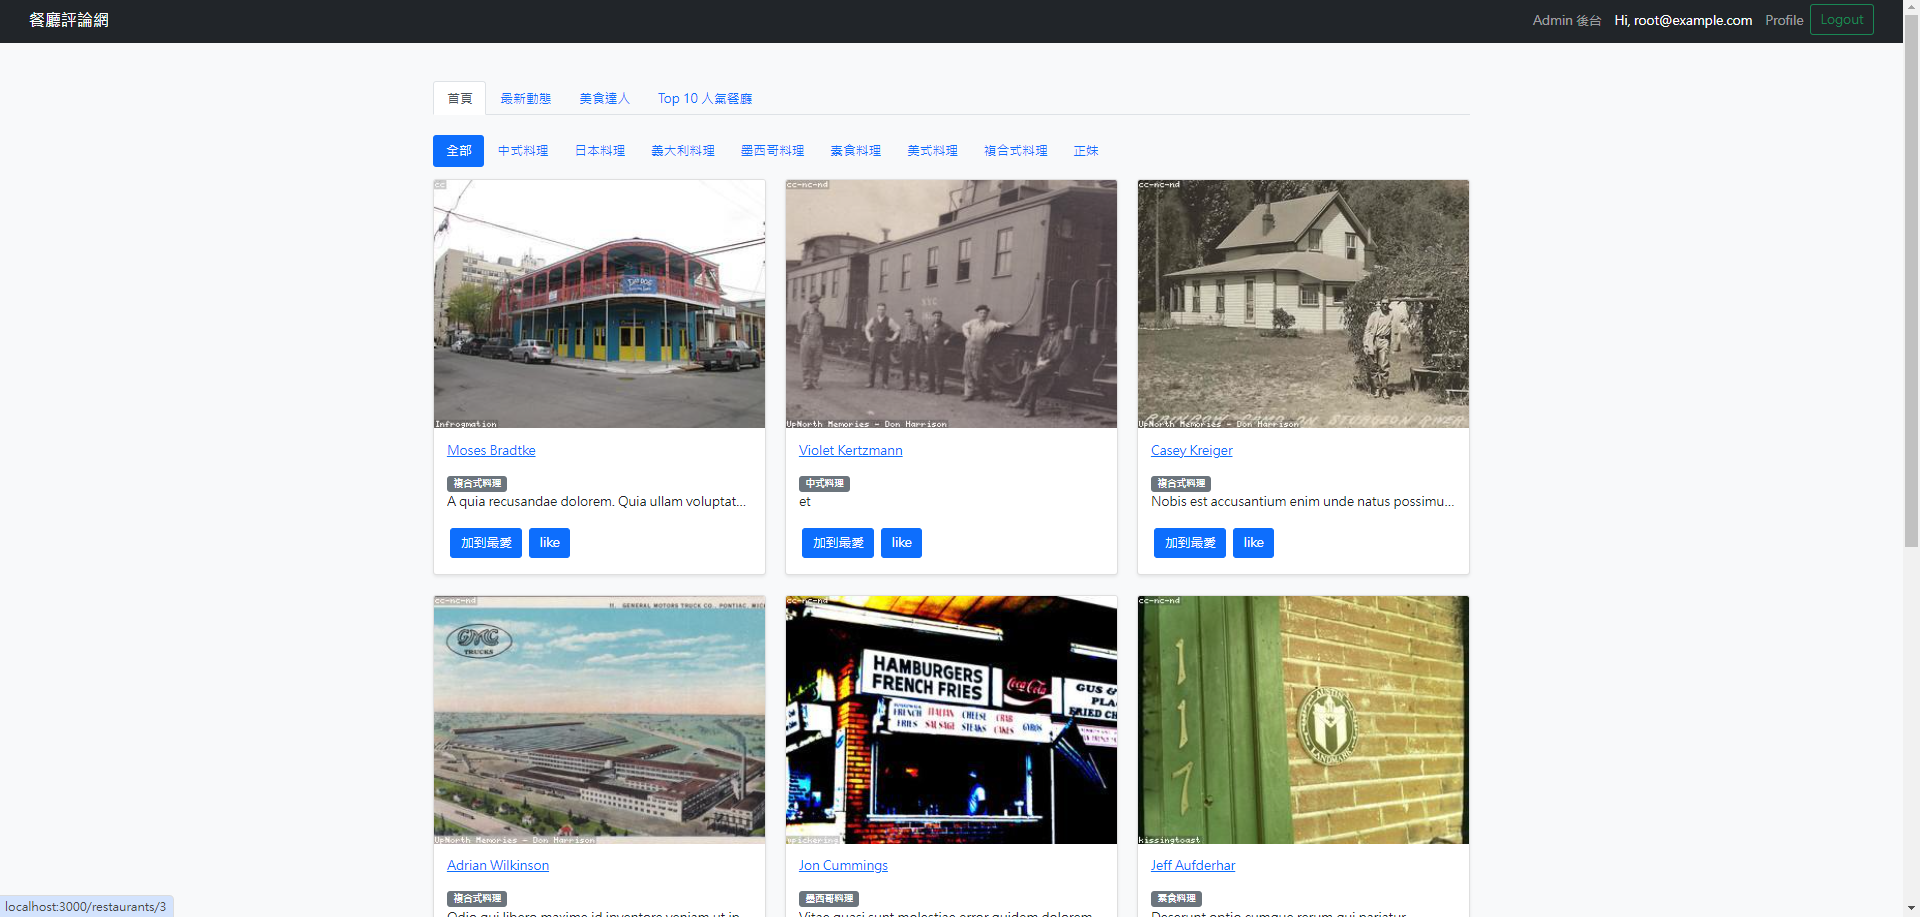The height and width of the screenshot is (917, 1920).
Task: Click the 中式料理 badge under Violet Kertzmann
Action: point(824,484)
